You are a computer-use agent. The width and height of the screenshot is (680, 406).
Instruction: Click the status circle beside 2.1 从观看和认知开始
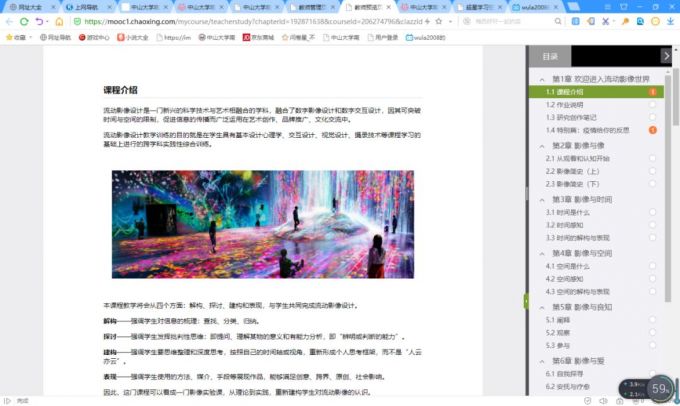coord(652,158)
